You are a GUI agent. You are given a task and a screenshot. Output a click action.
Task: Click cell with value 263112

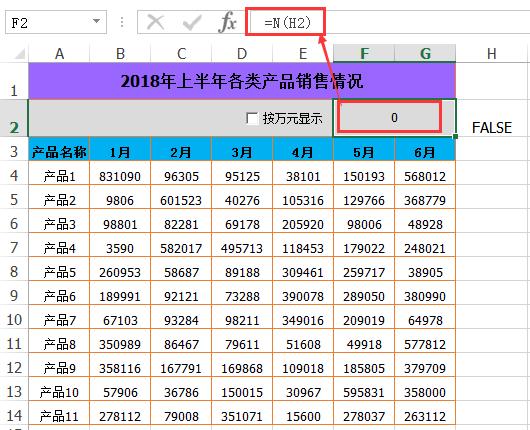point(425,413)
